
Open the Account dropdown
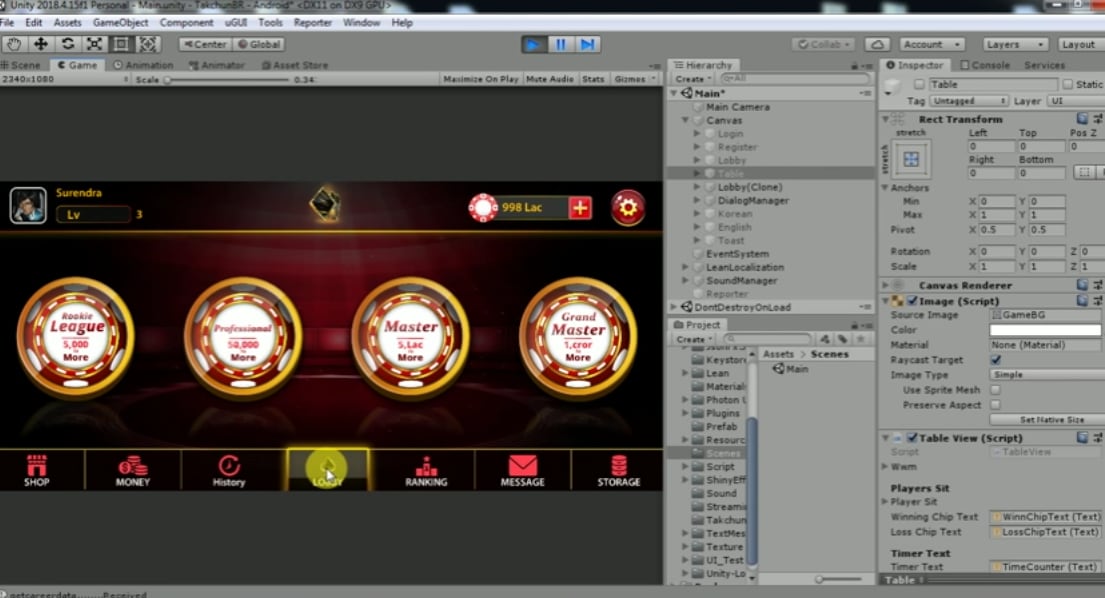(932, 44)
